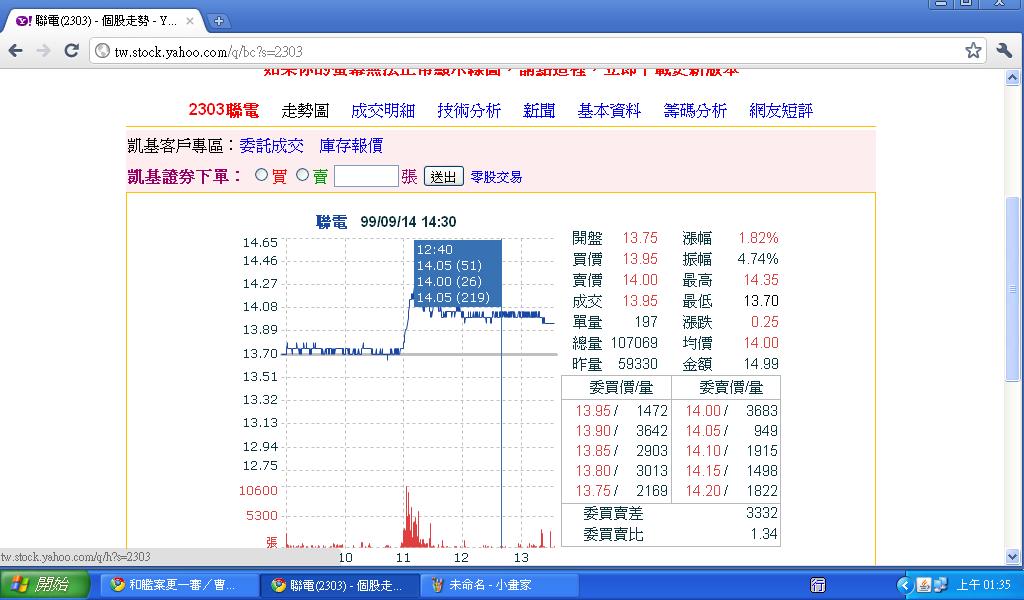
Task: Open the Windows 開始 start button
Action: [44, 584]
